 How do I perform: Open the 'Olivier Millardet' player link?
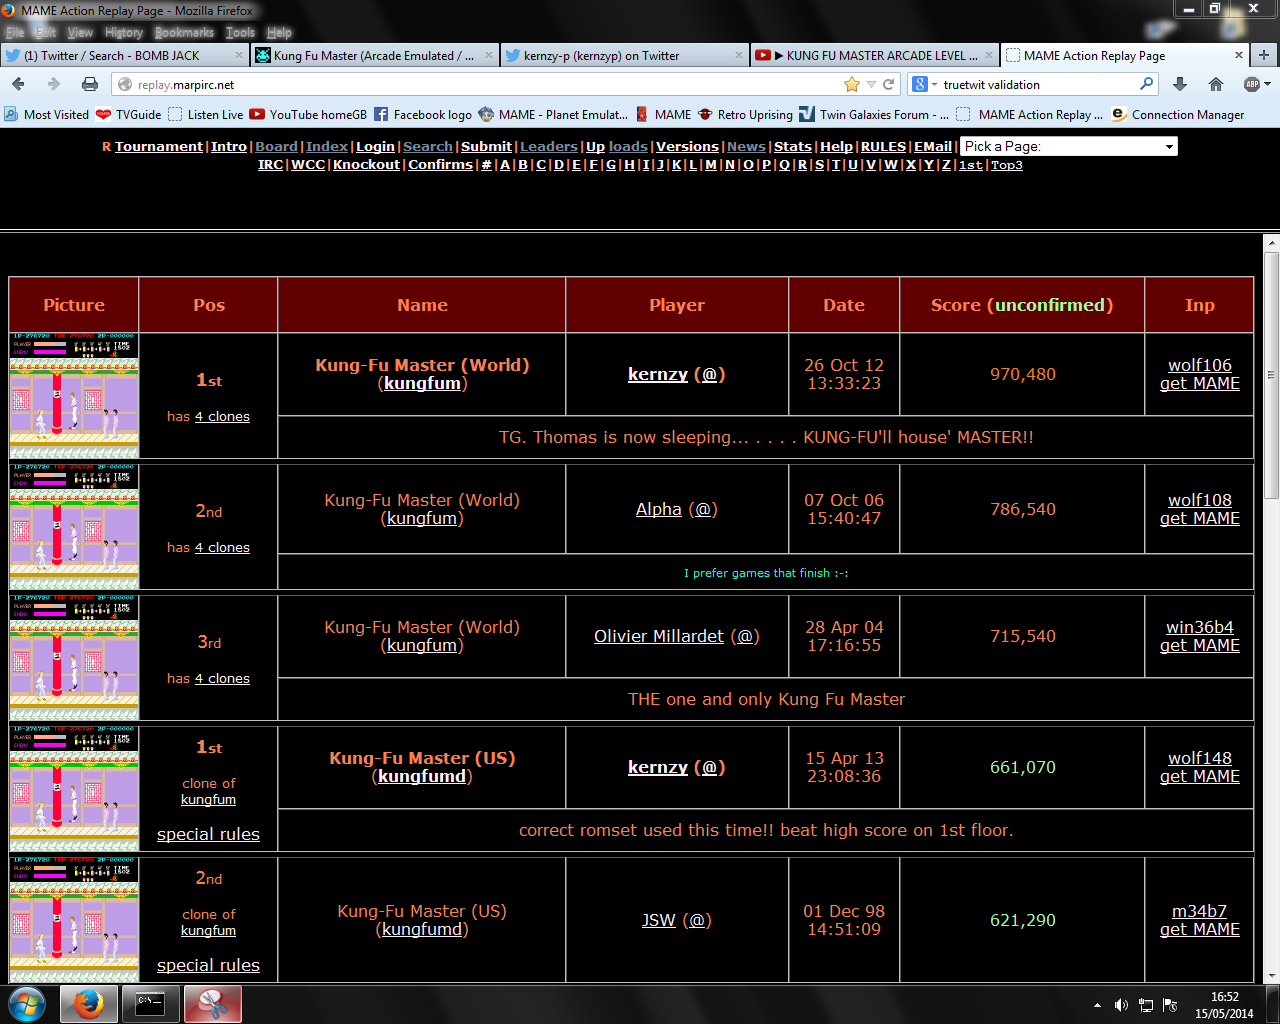pos(658,636)
